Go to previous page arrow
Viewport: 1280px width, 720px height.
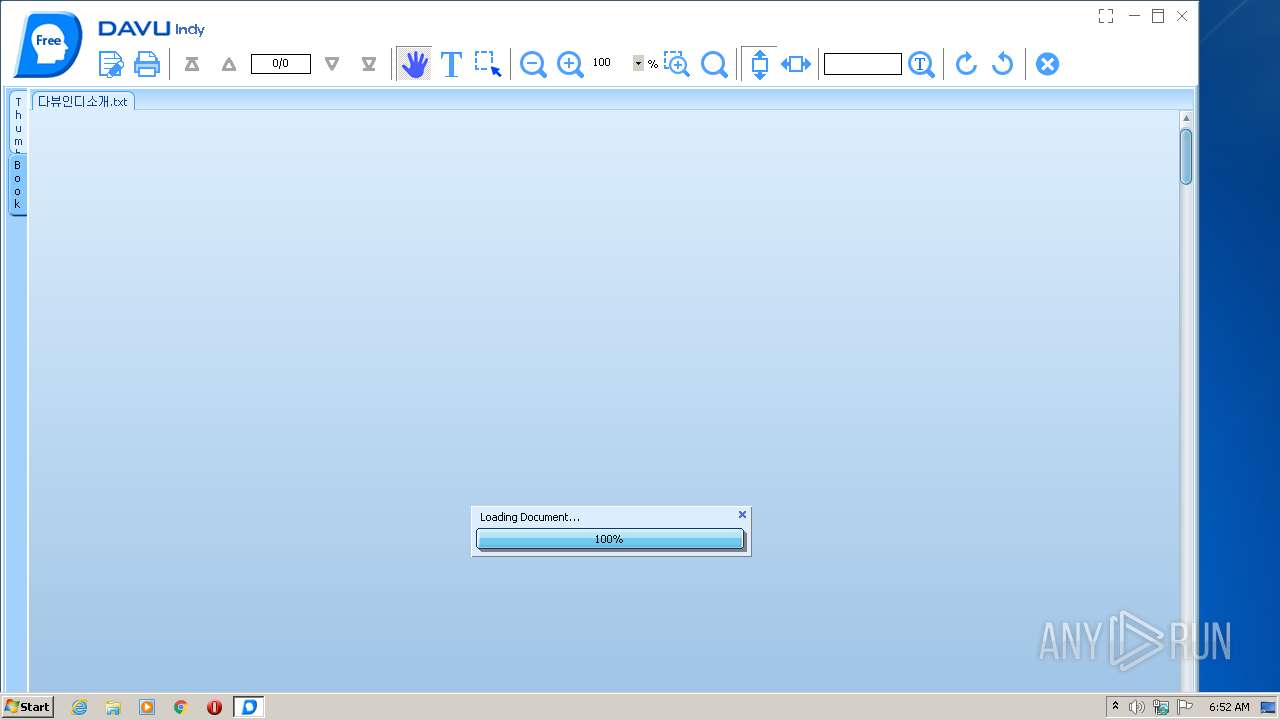point(229,64)
